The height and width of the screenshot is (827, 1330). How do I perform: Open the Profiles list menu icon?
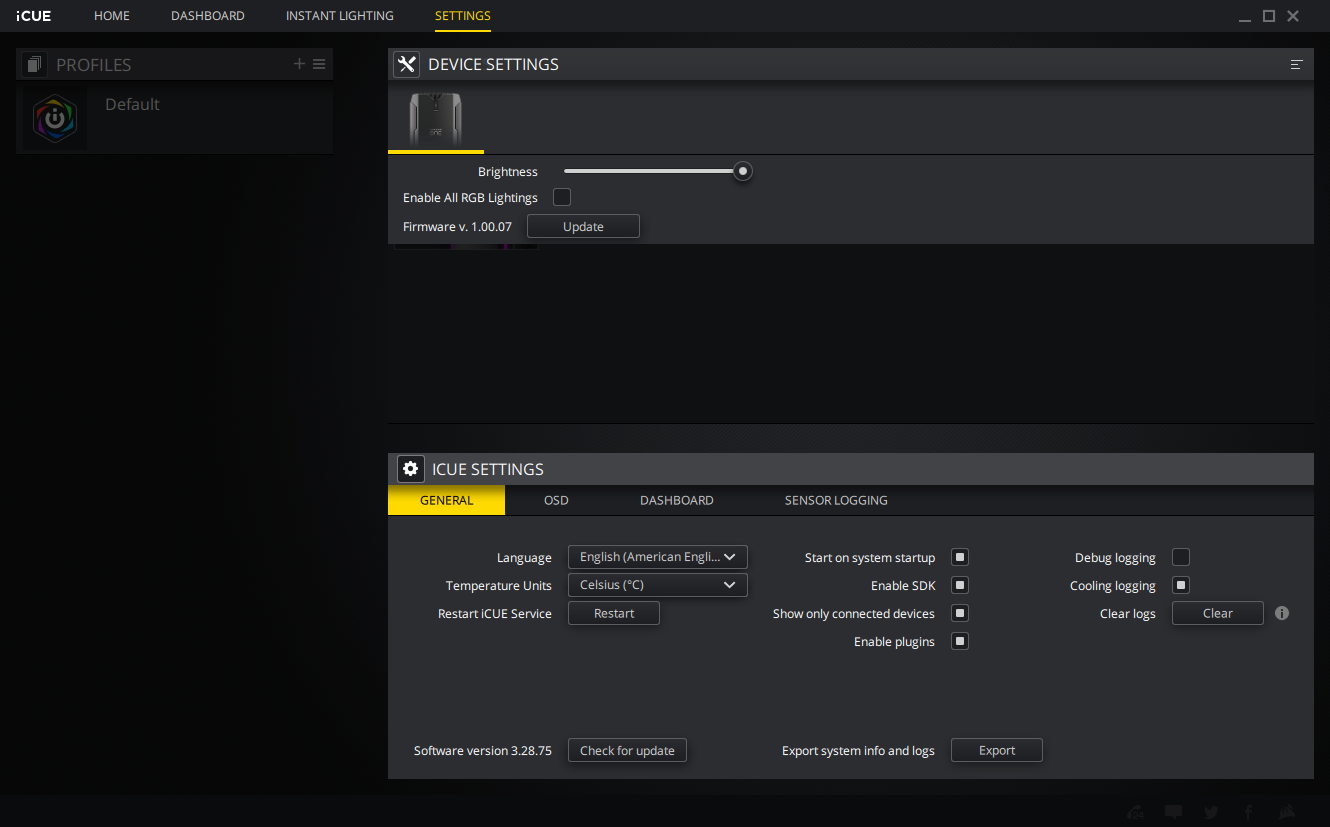tap(319, 64)
